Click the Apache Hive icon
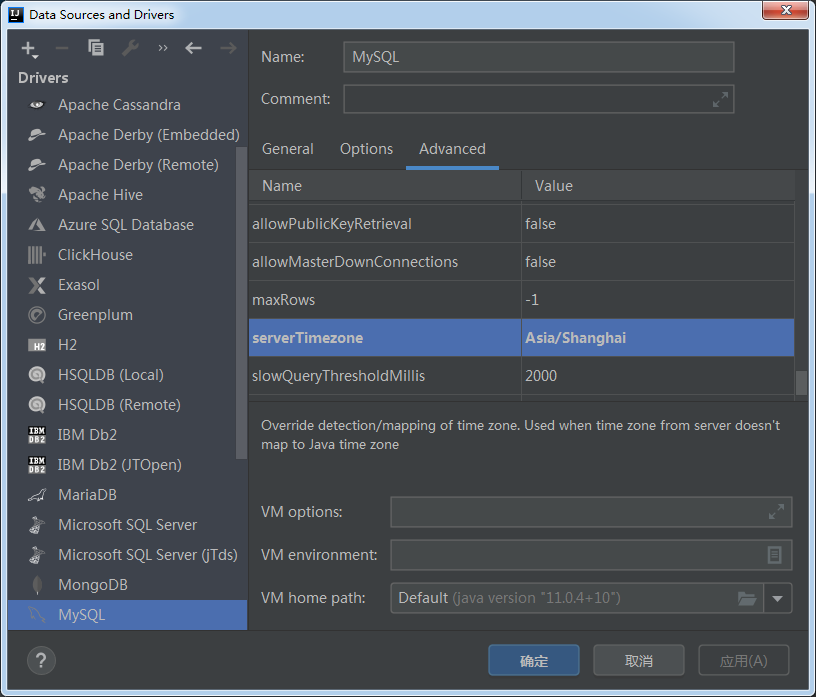816x697 pixels. point(37,195)
